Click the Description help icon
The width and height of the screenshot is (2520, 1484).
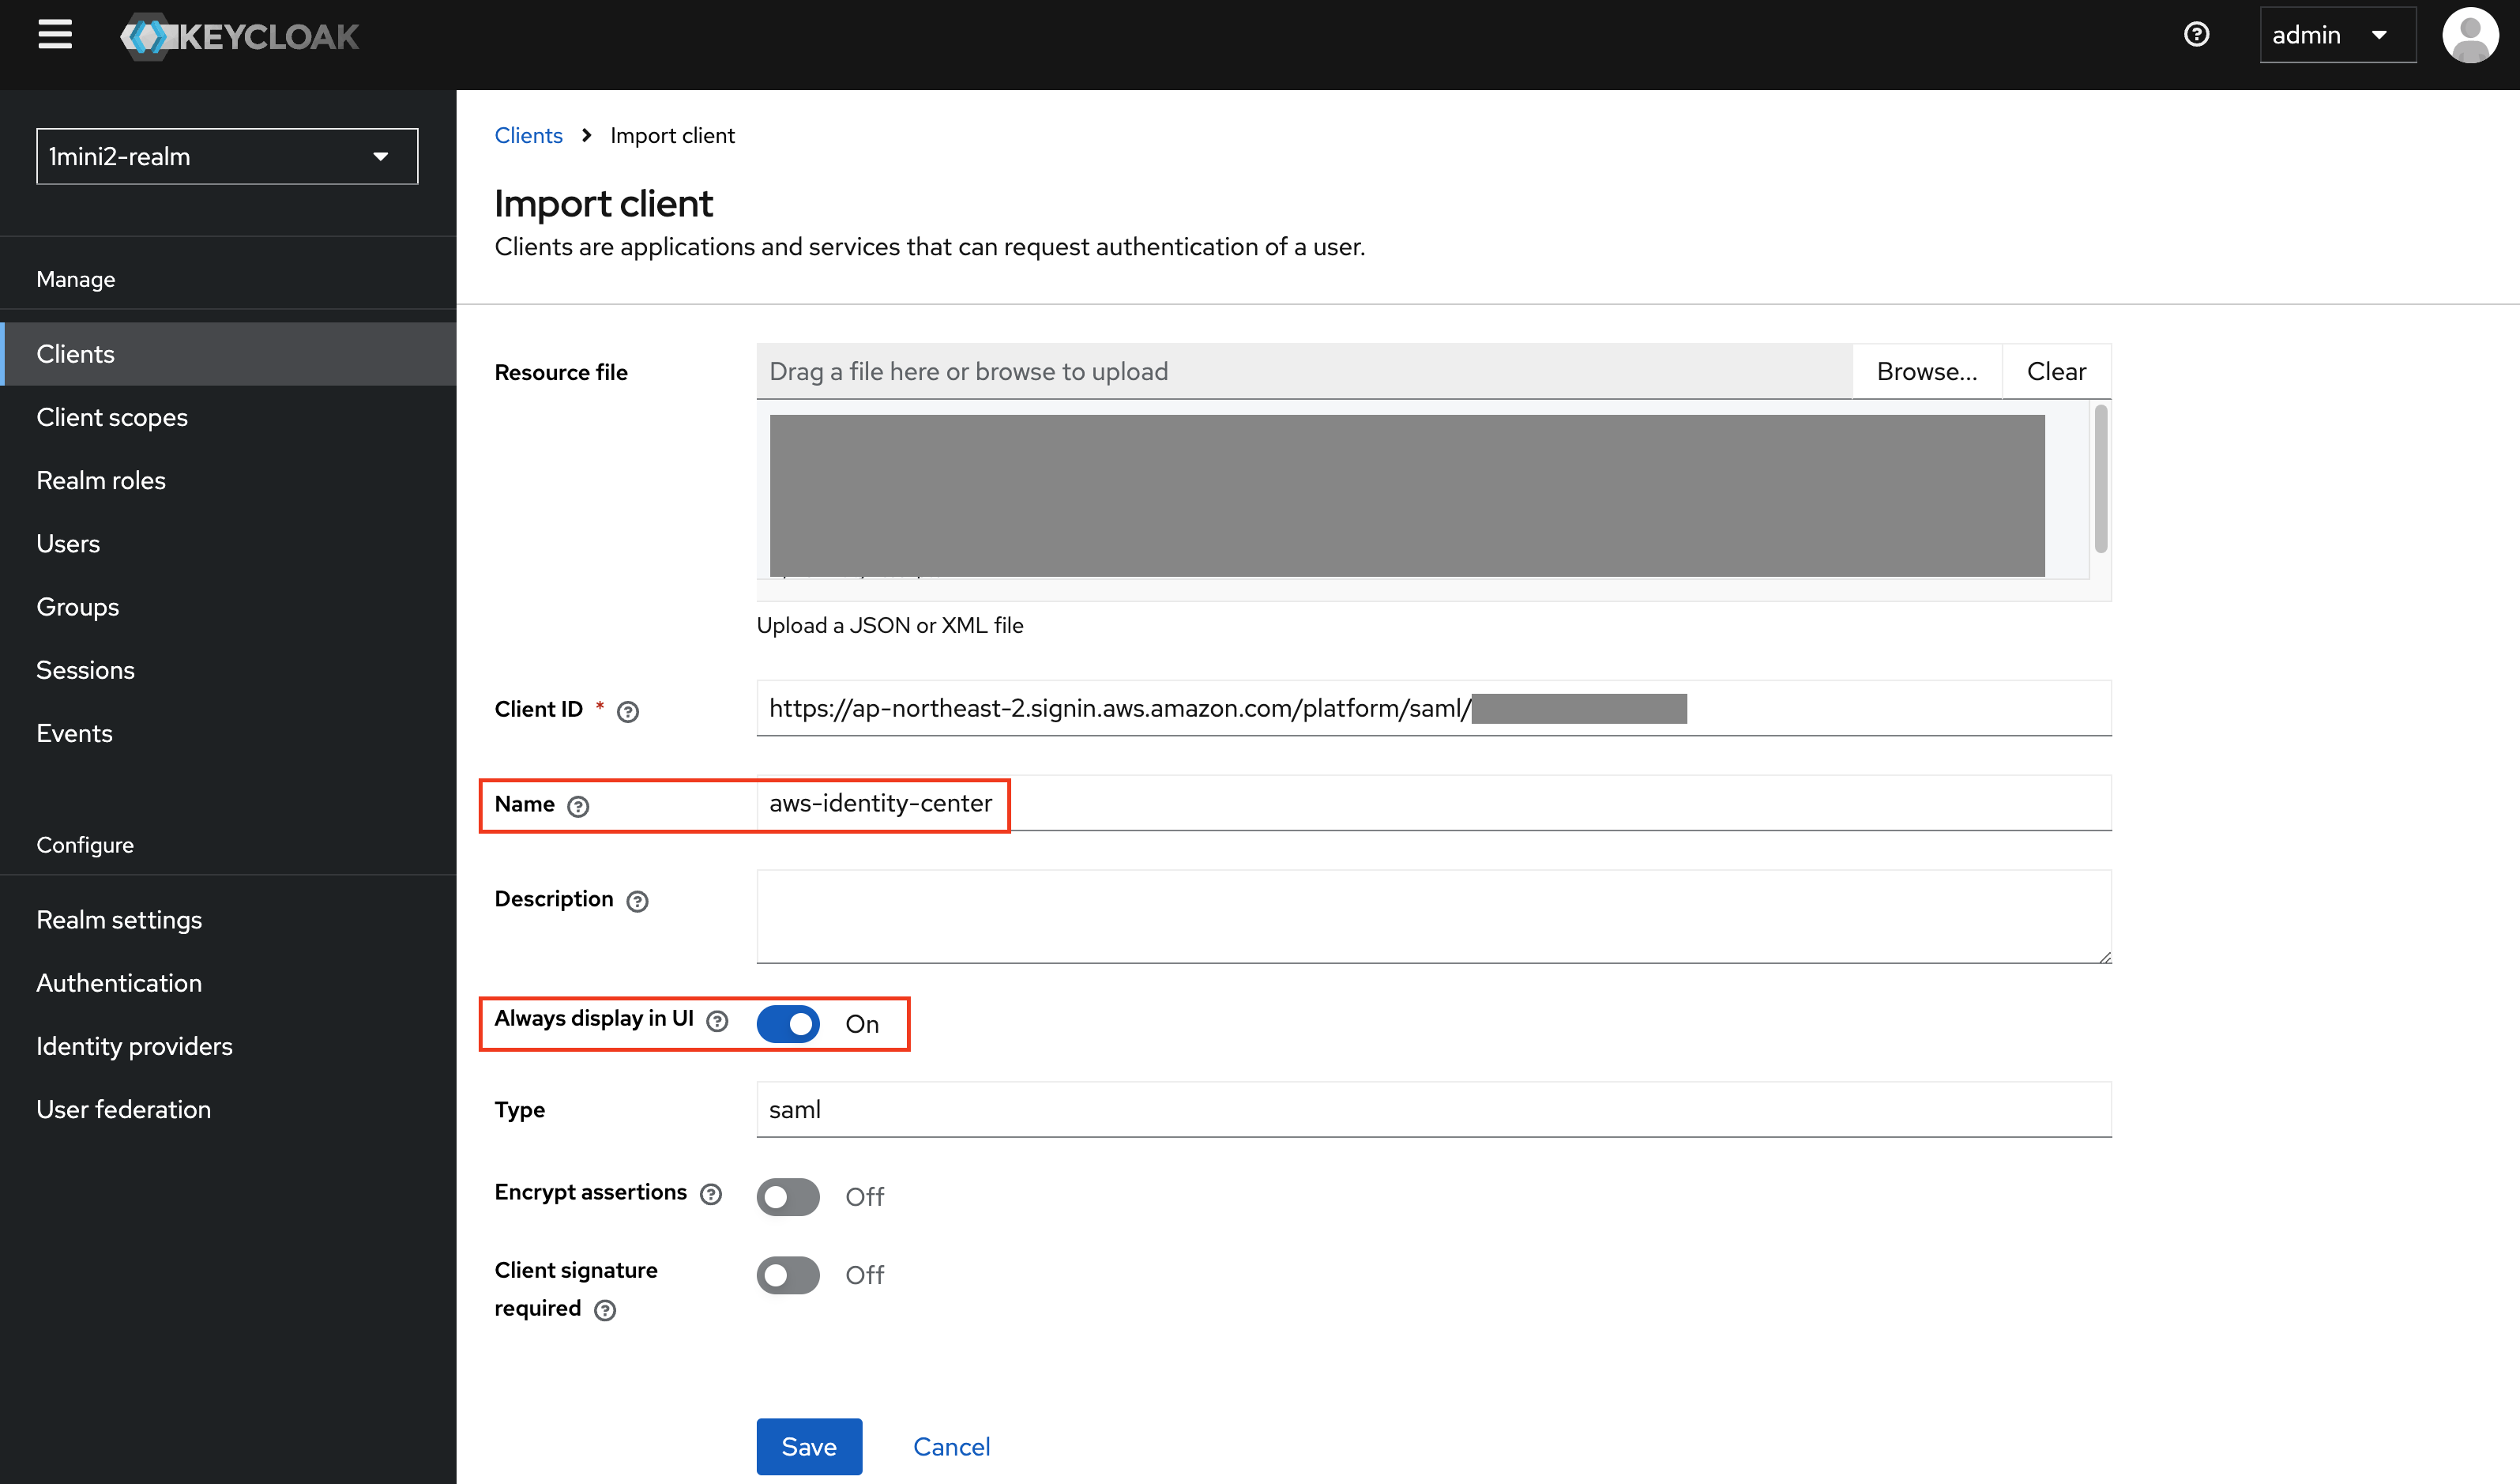coord(637,901)
